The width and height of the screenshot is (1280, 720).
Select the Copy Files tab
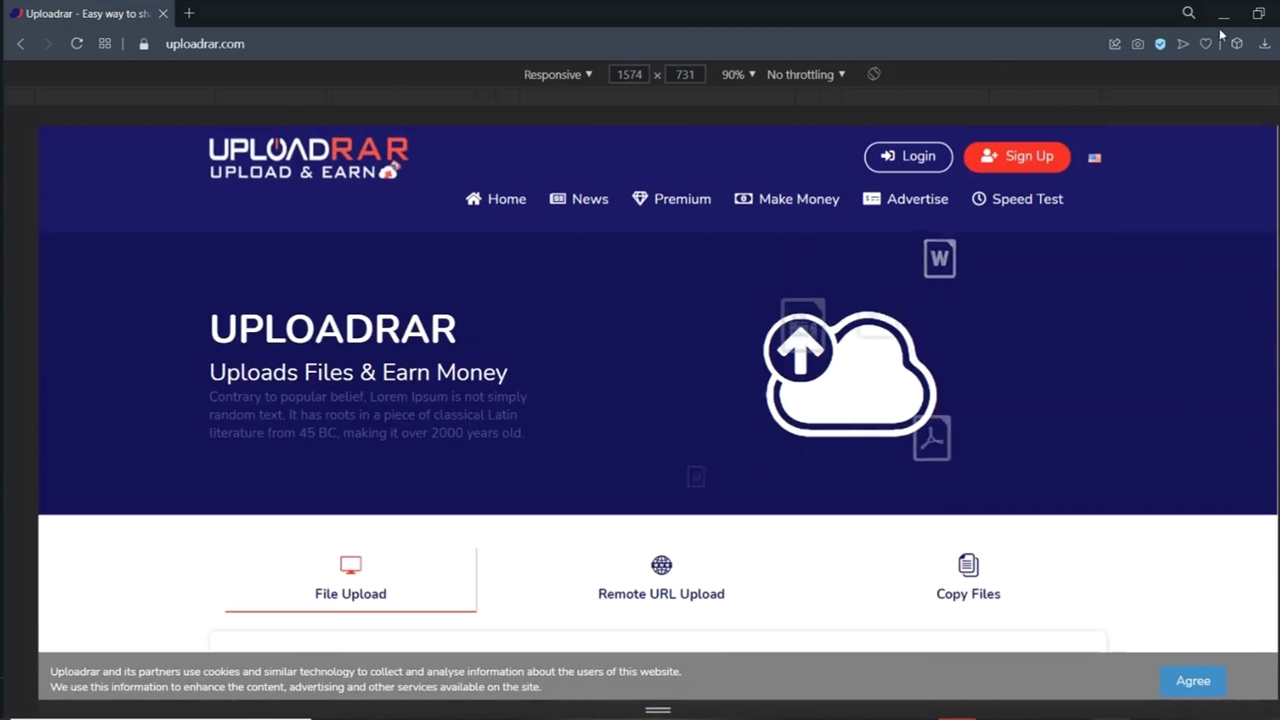968,579
